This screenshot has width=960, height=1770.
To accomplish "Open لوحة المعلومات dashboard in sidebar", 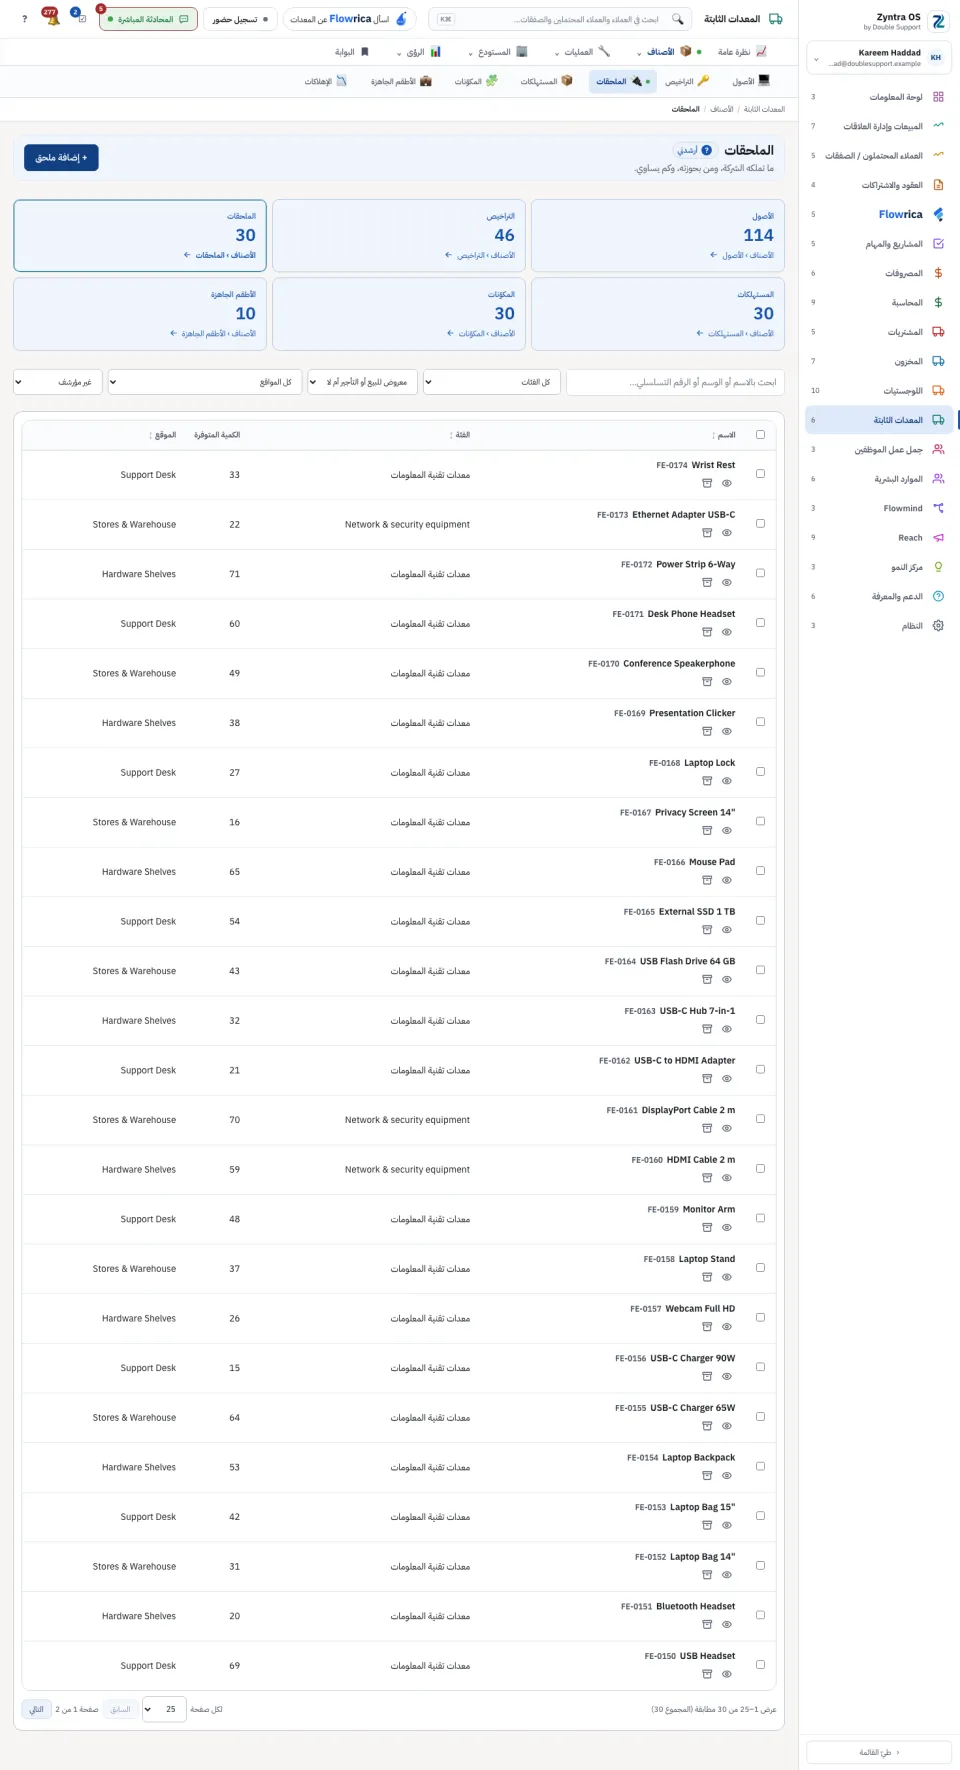I will click(879, 97).
